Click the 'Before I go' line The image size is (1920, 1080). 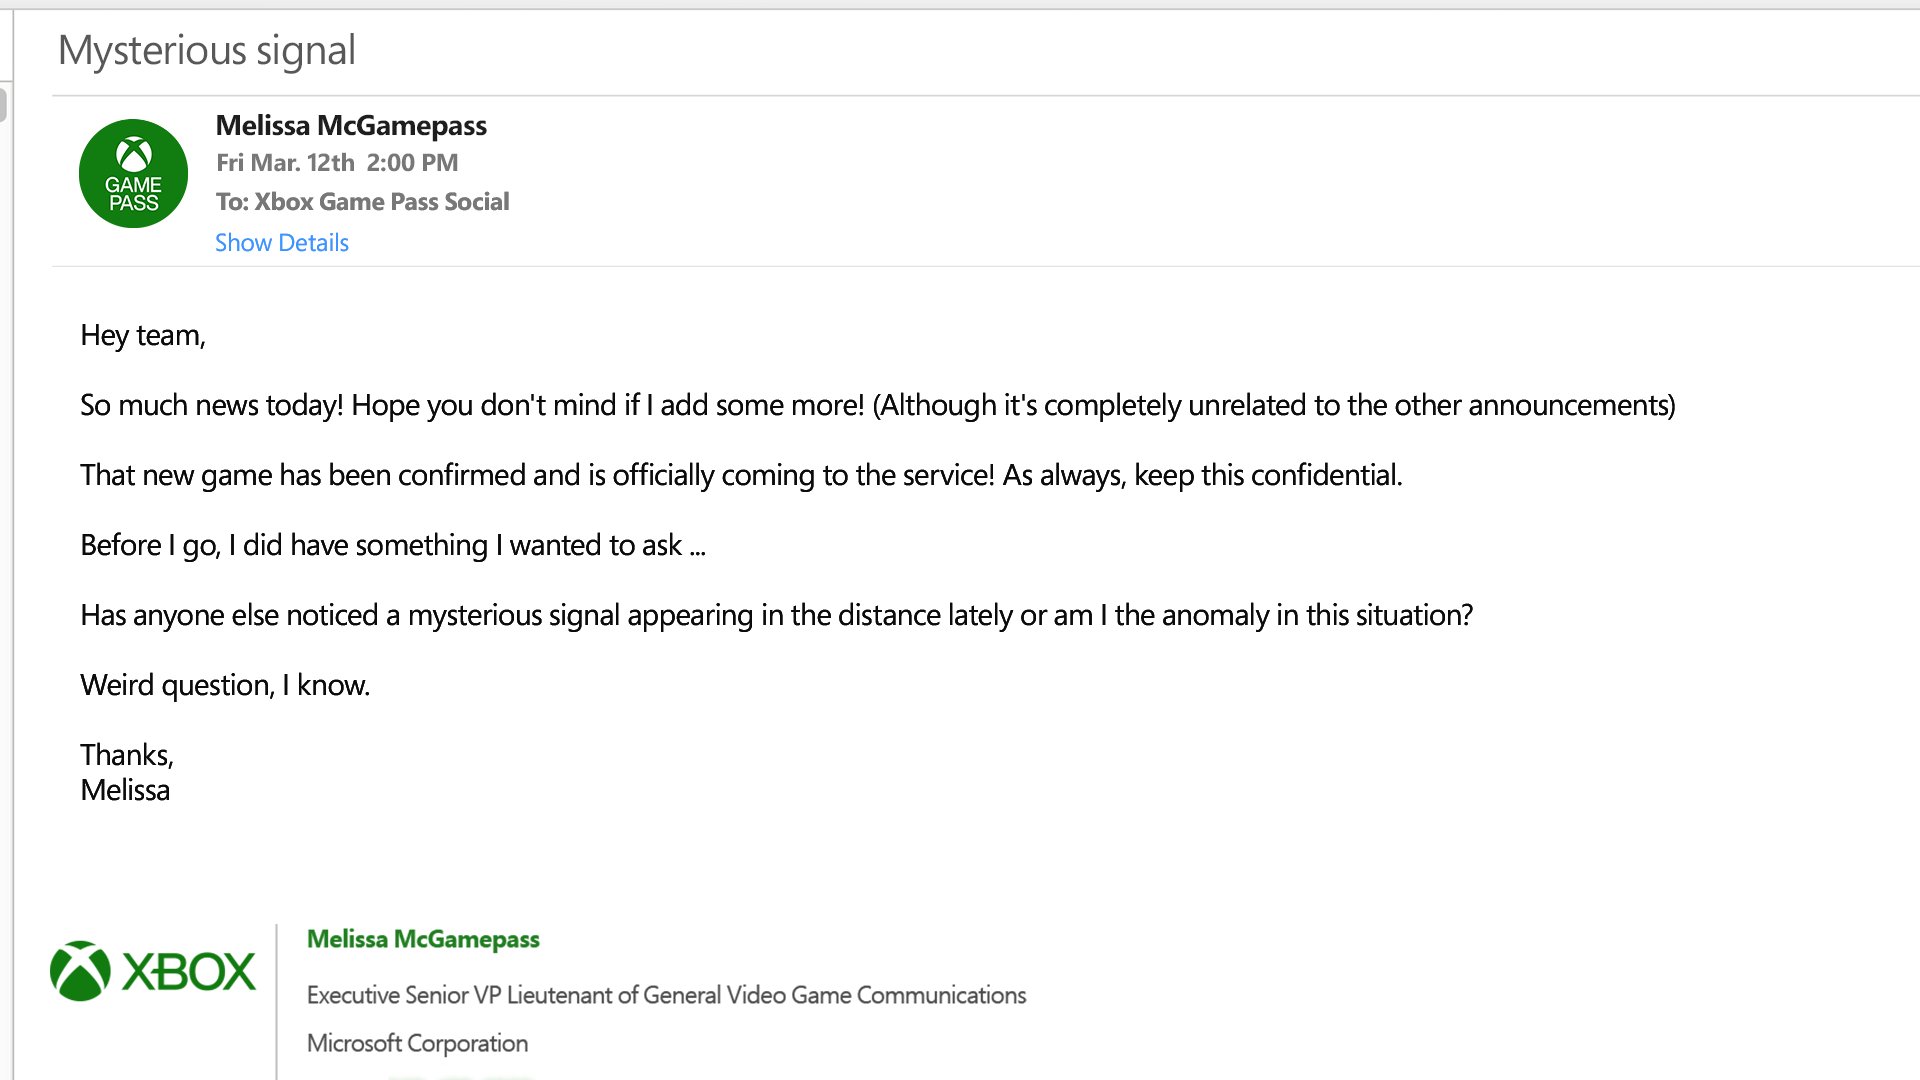tap(393, 546)
